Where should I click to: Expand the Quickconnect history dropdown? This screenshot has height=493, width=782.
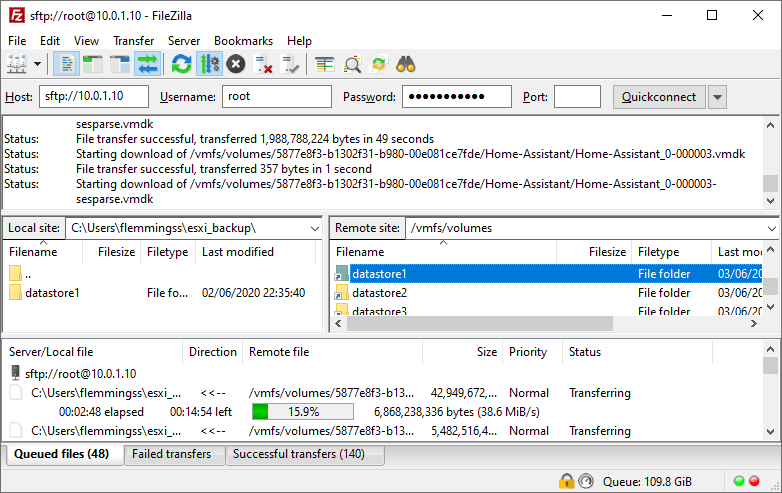(717, 97)
